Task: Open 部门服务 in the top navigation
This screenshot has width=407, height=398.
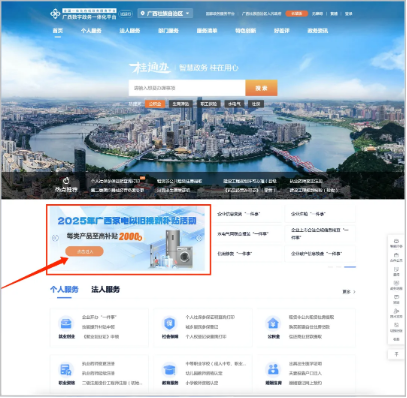Action: pyautogui.click(x=168, y=31)
